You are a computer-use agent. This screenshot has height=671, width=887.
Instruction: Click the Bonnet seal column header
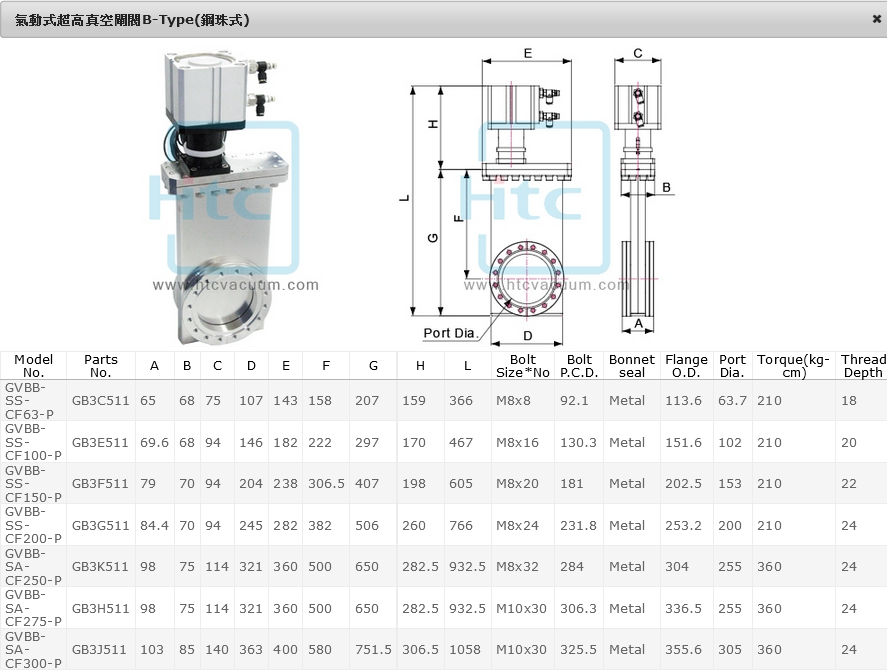pyautogui.click(x=631, y=366)
